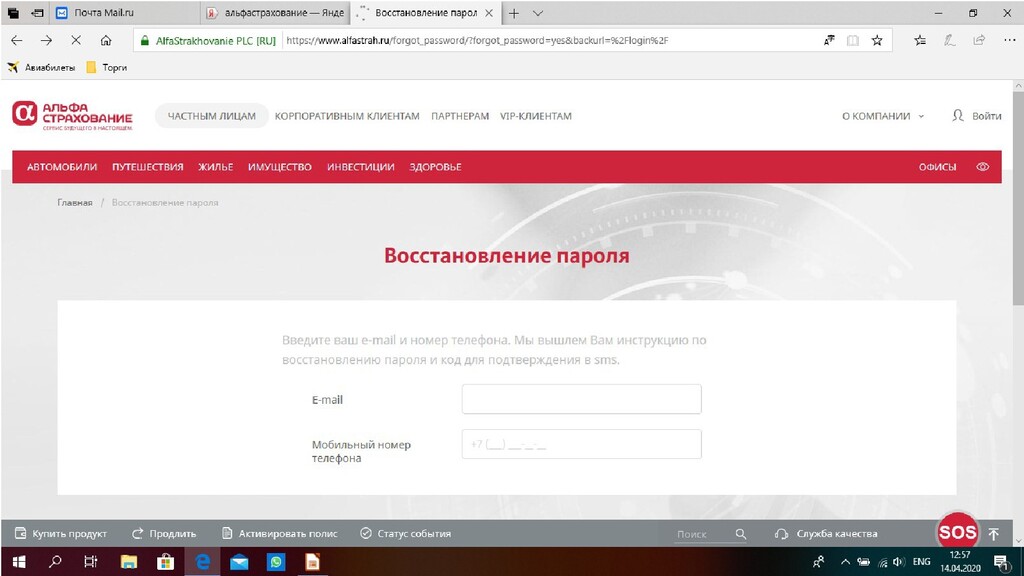The image size is (1024, 576).
Task: Click the browser address bar URL
Action: (477, 40)
